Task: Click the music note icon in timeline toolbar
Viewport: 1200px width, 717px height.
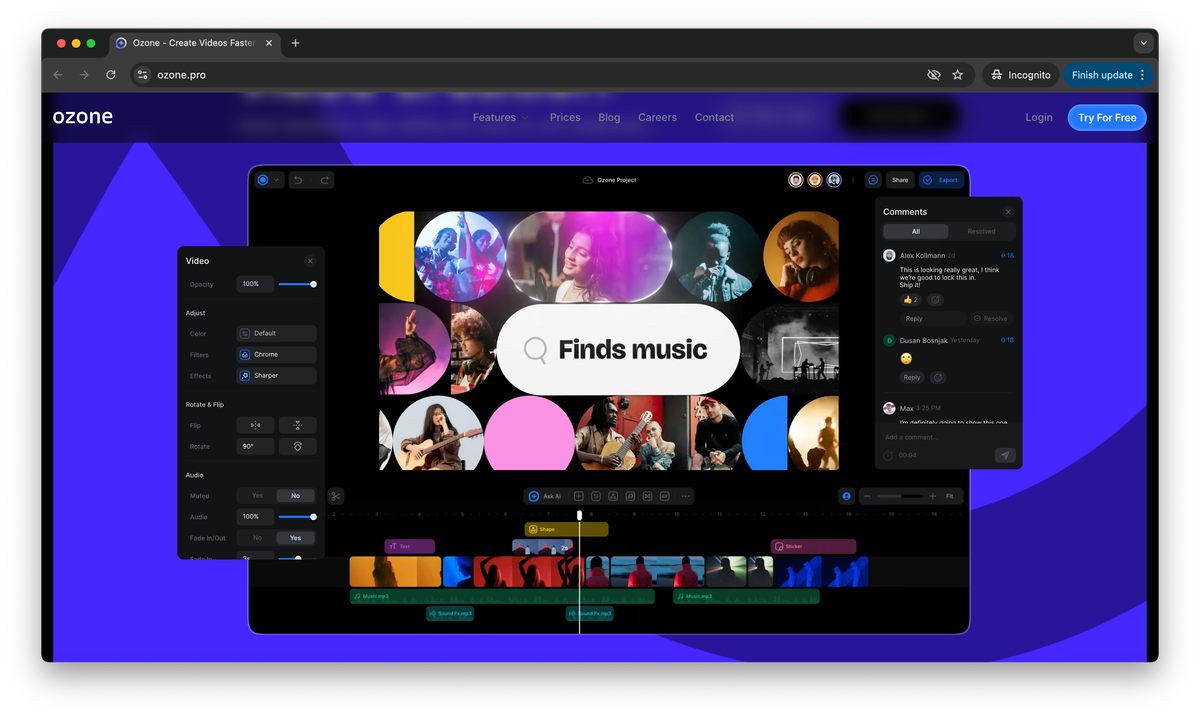Action: [x=630, y=496]
